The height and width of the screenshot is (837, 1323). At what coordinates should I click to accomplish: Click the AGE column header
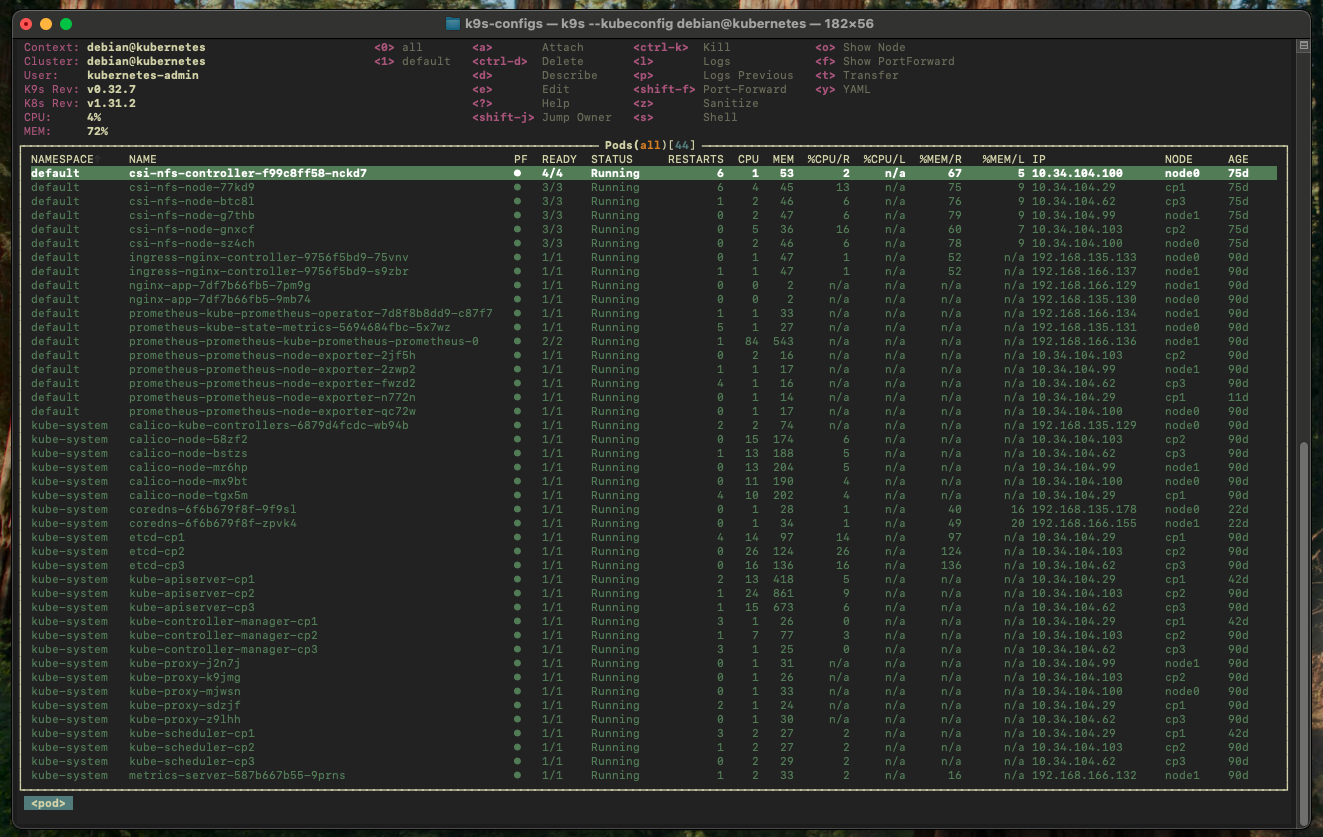coord(1238,159)
